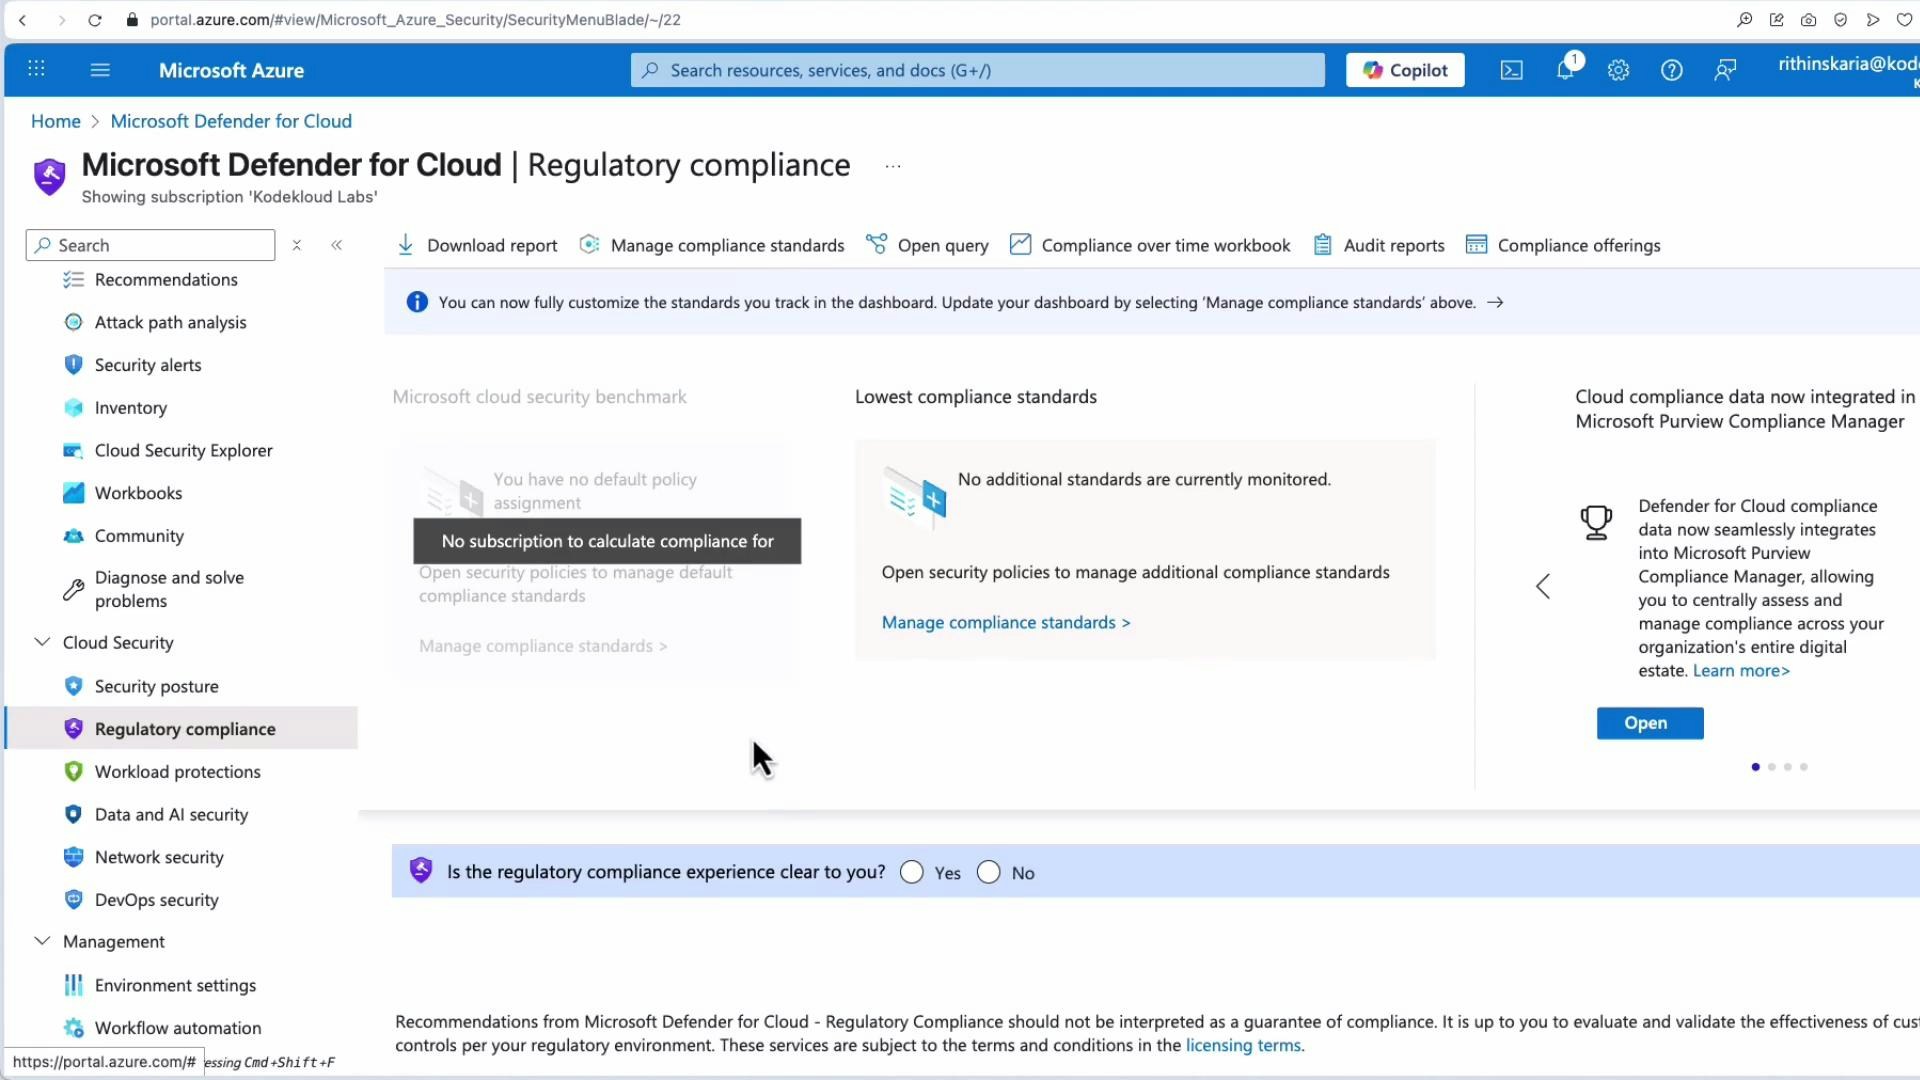1920x1080 pixels.
Task: Select Workload protections in the sidebar
Action: [x=177, y=771]
